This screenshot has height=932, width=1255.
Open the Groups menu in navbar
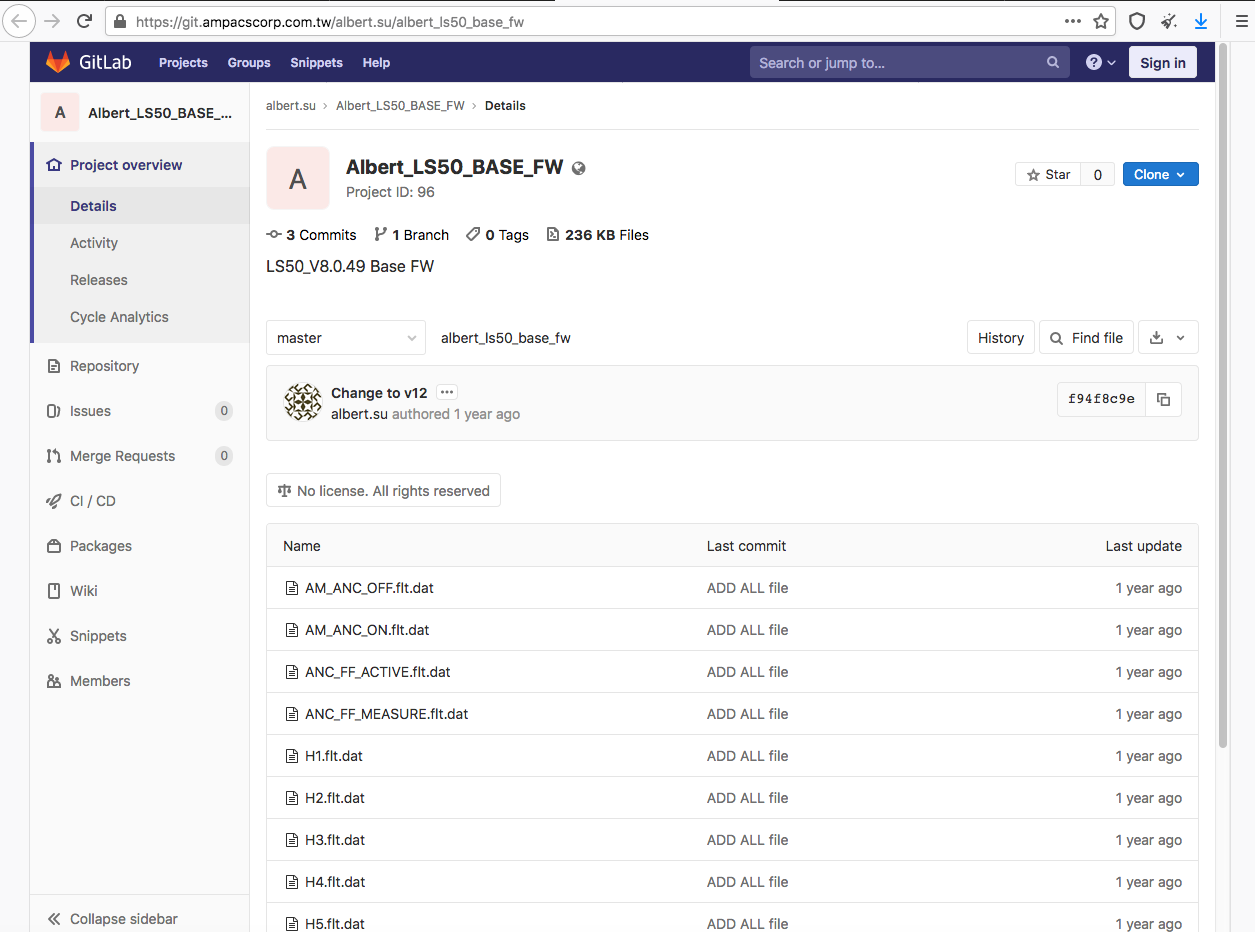click(249, 62)
